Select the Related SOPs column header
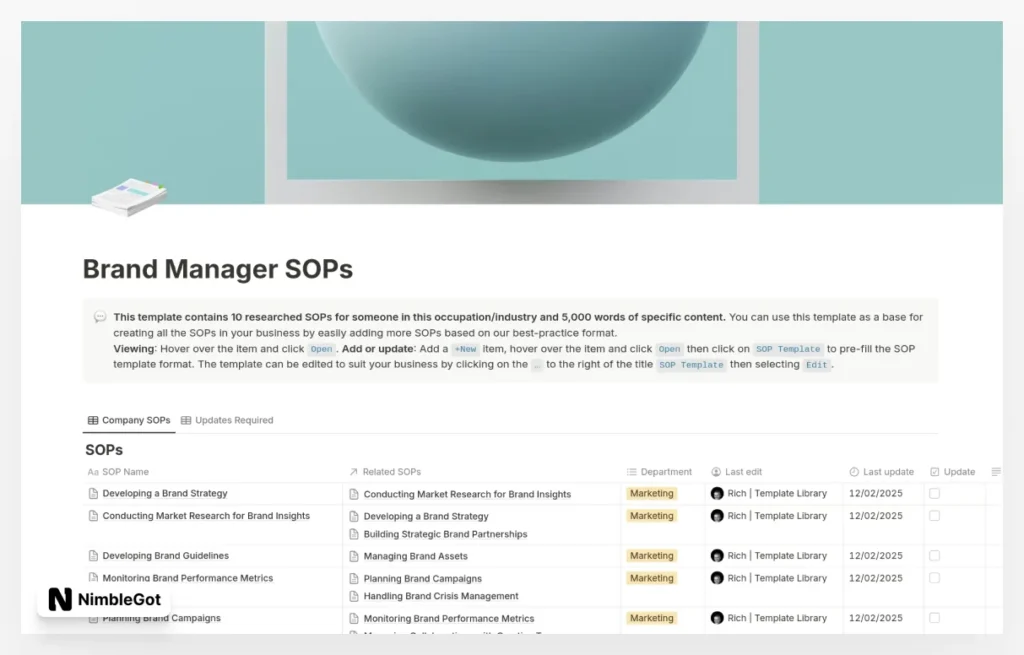 point(390,471)
